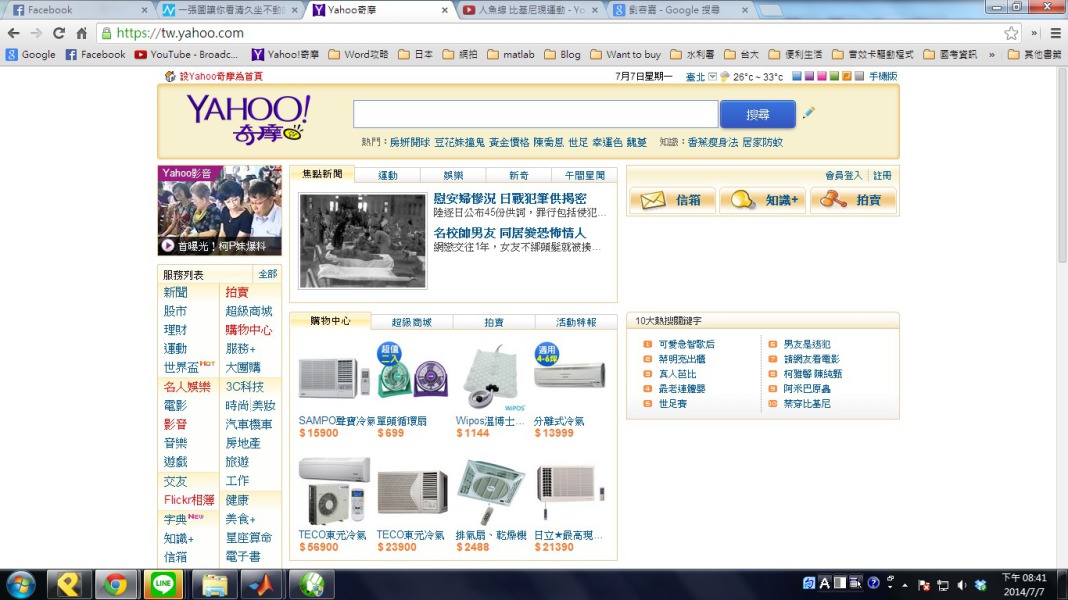The image size is (1068, 600).
Task: Click the play icon on the Yahoo影音 video
Action: [x=168, y=246]
